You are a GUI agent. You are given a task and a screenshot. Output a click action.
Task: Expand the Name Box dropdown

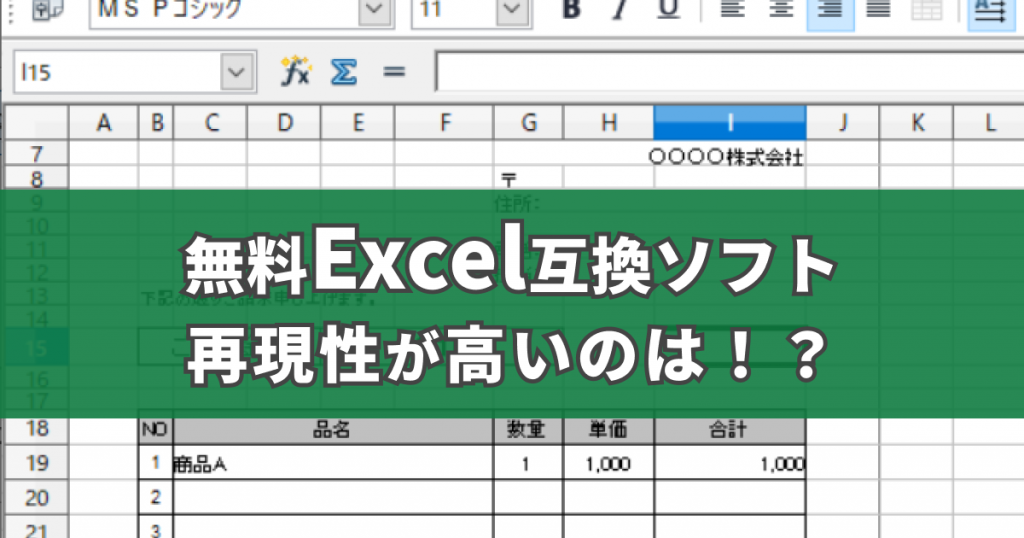[x=236, y=72]
